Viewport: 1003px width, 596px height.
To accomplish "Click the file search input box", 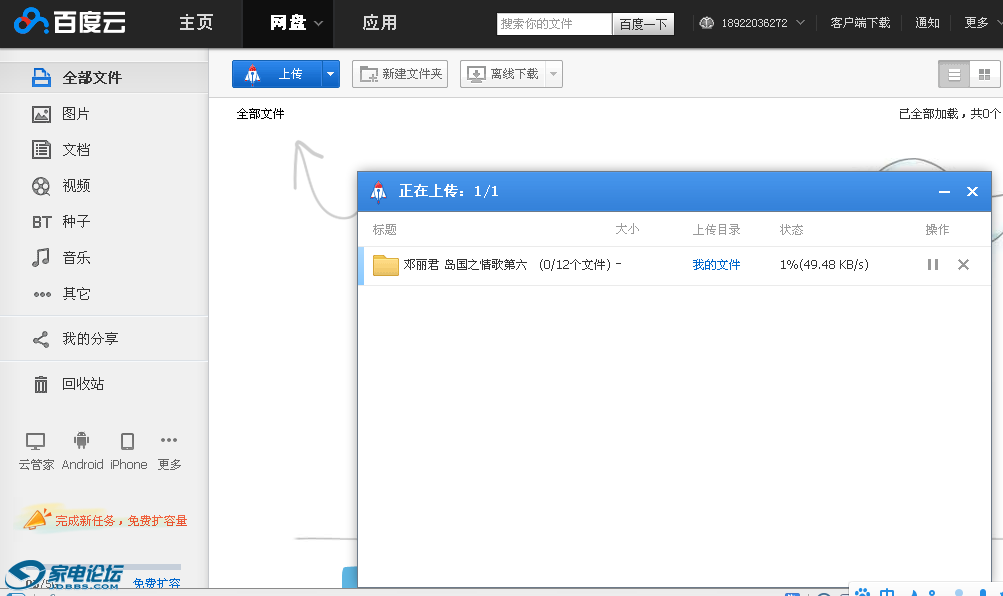I will click(x=554, y=23).
